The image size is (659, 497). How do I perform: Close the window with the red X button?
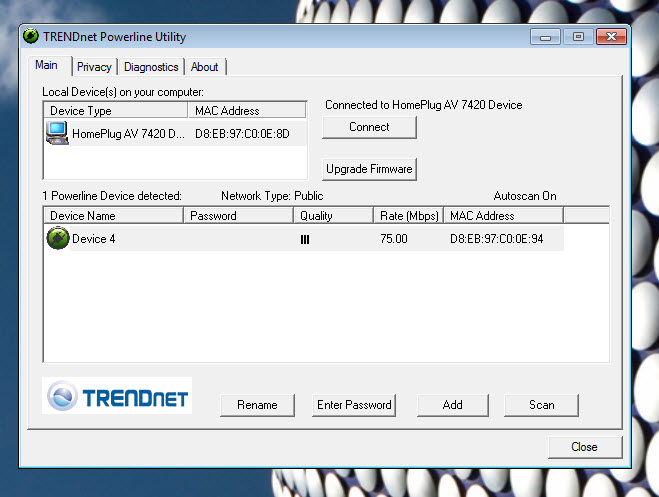coord(612,37)
